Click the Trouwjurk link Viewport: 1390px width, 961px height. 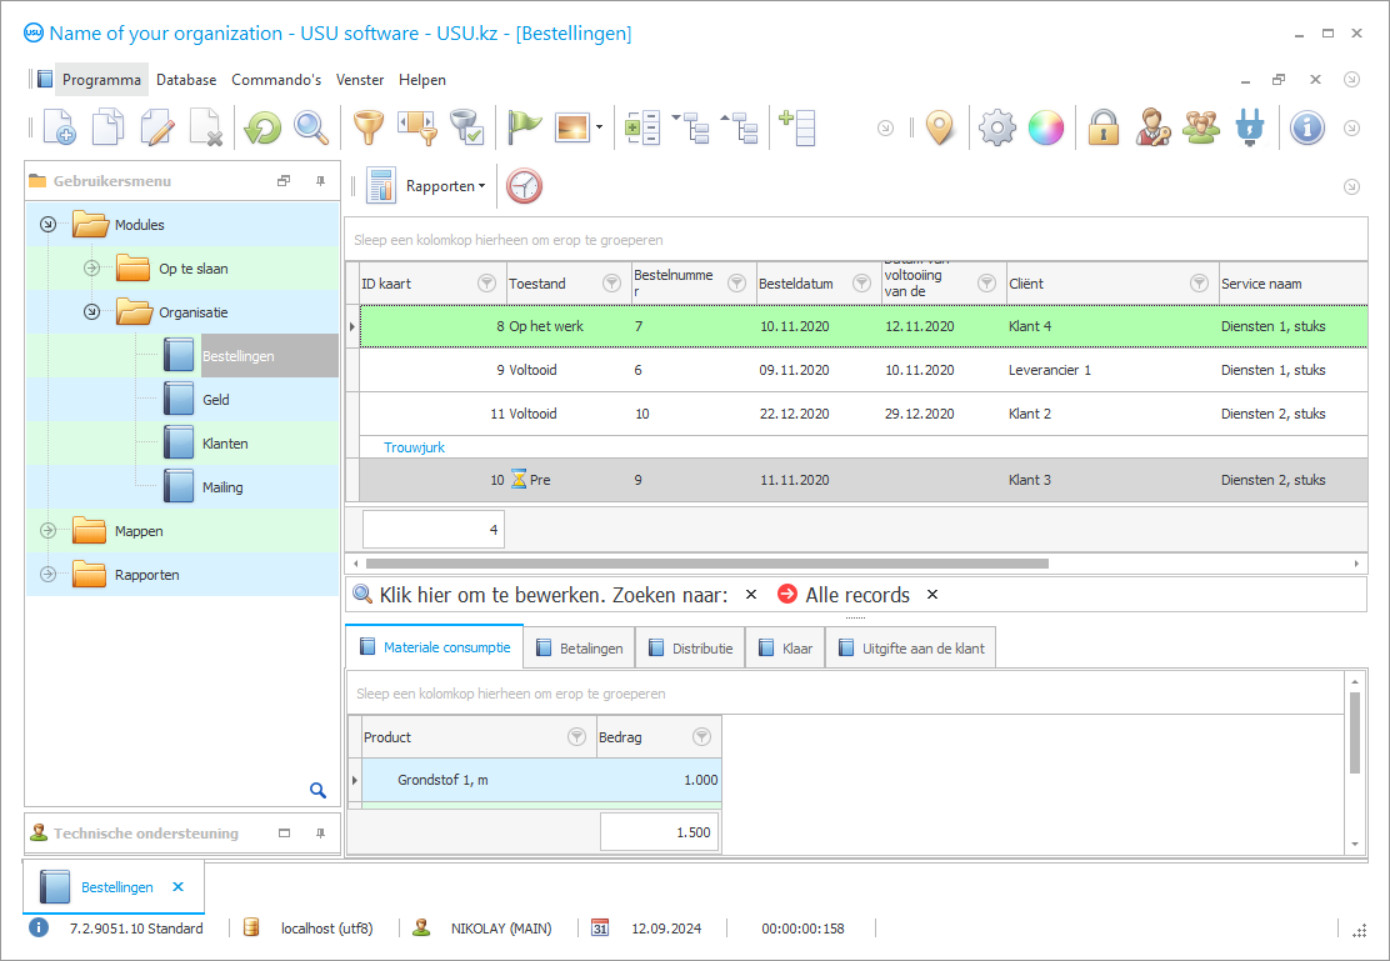coord(414,447)
